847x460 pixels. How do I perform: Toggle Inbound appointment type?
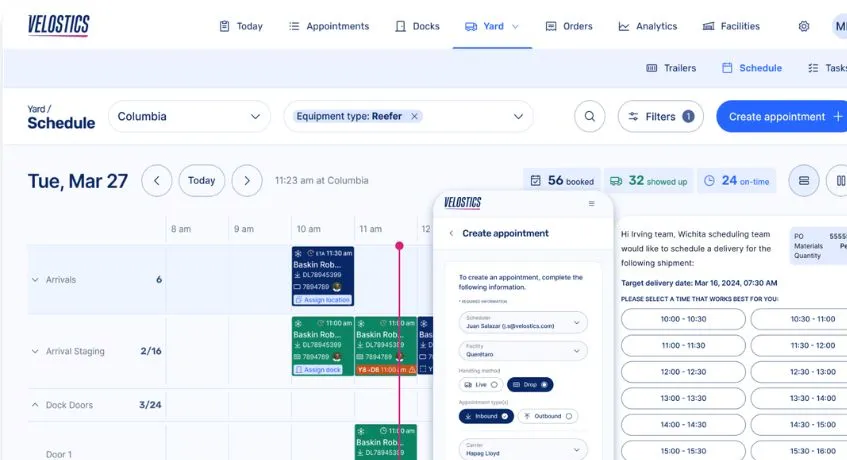click(486, 416)
